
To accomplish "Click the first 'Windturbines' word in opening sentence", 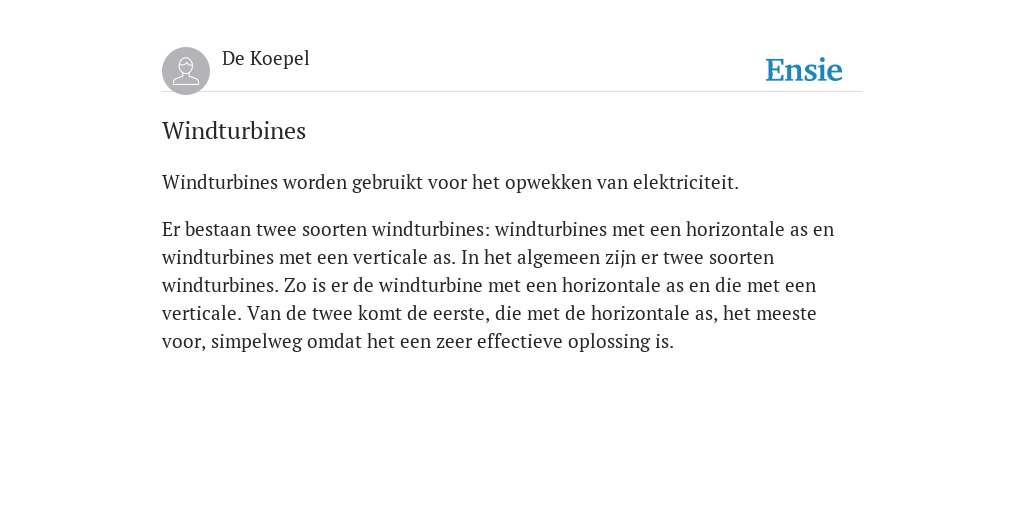I will click(220, 183).
